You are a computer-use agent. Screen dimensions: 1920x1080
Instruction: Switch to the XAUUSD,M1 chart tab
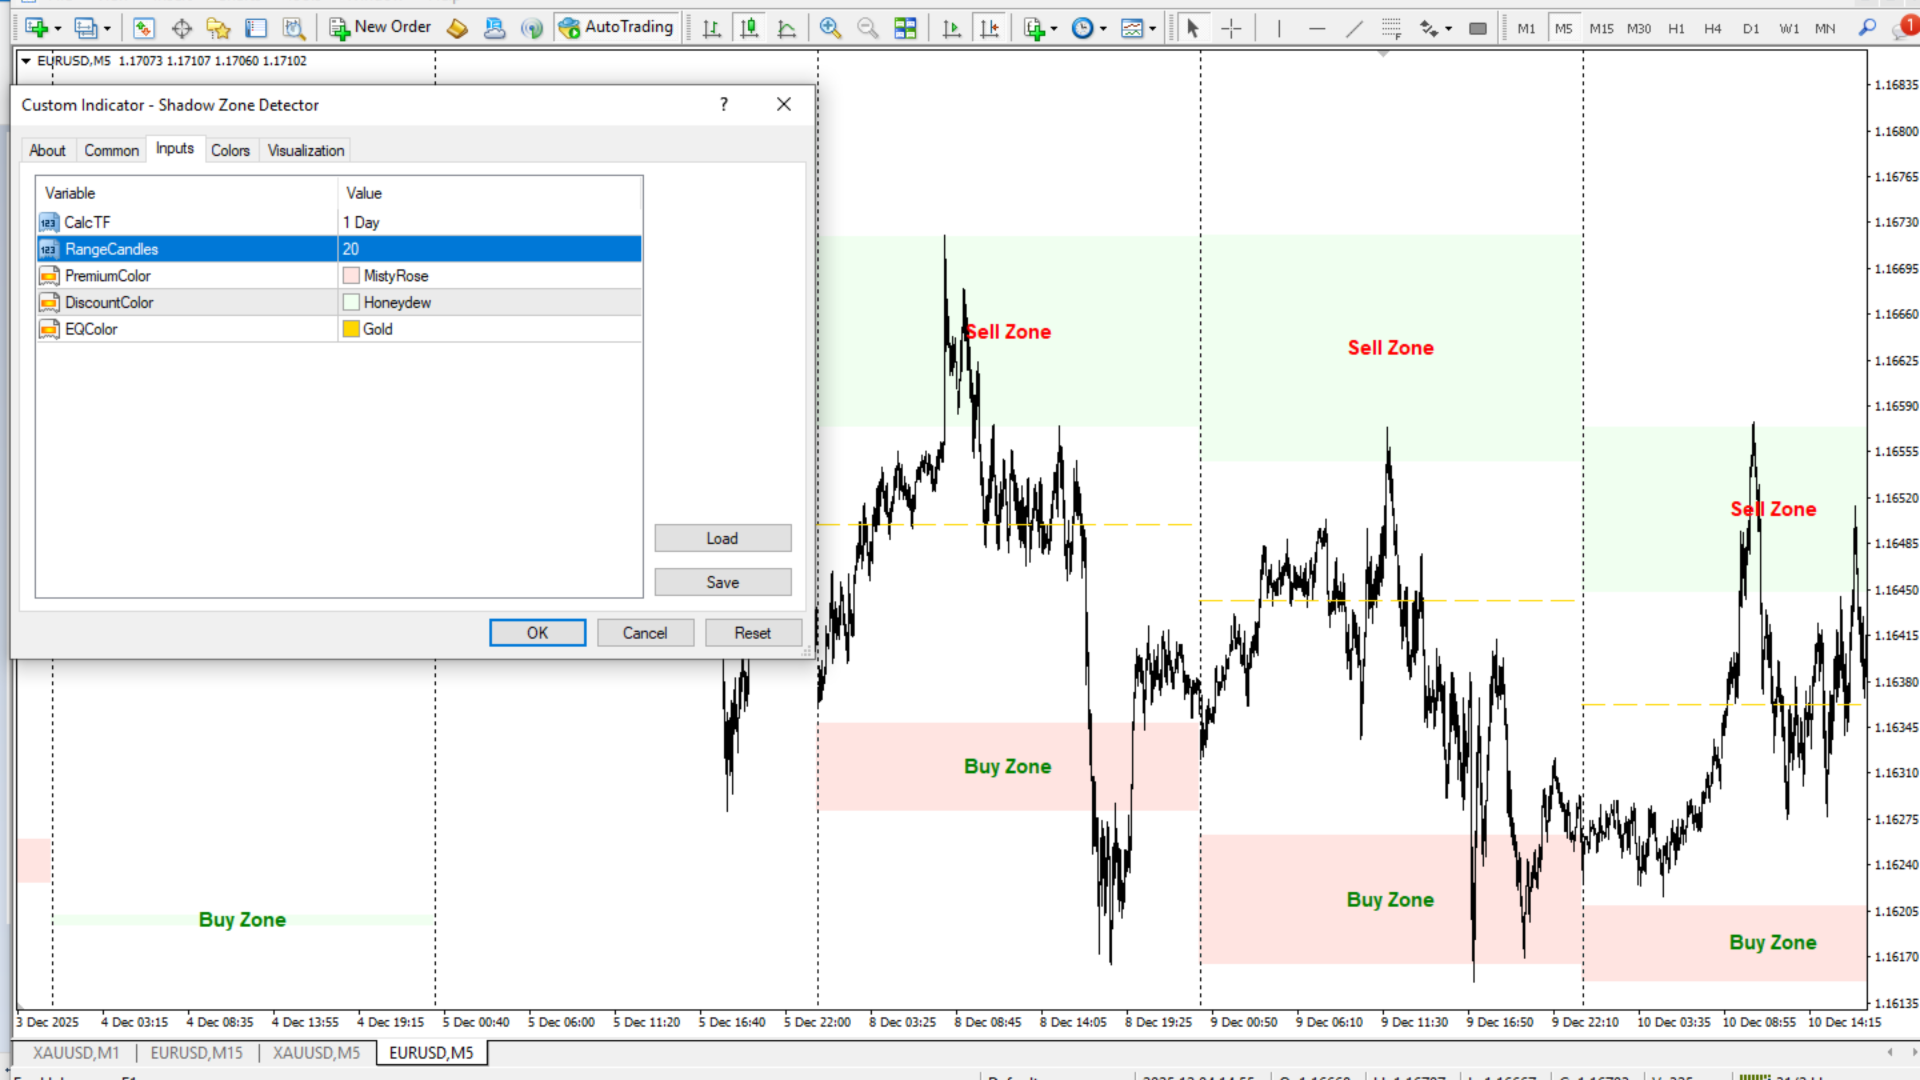point(76,1053)
